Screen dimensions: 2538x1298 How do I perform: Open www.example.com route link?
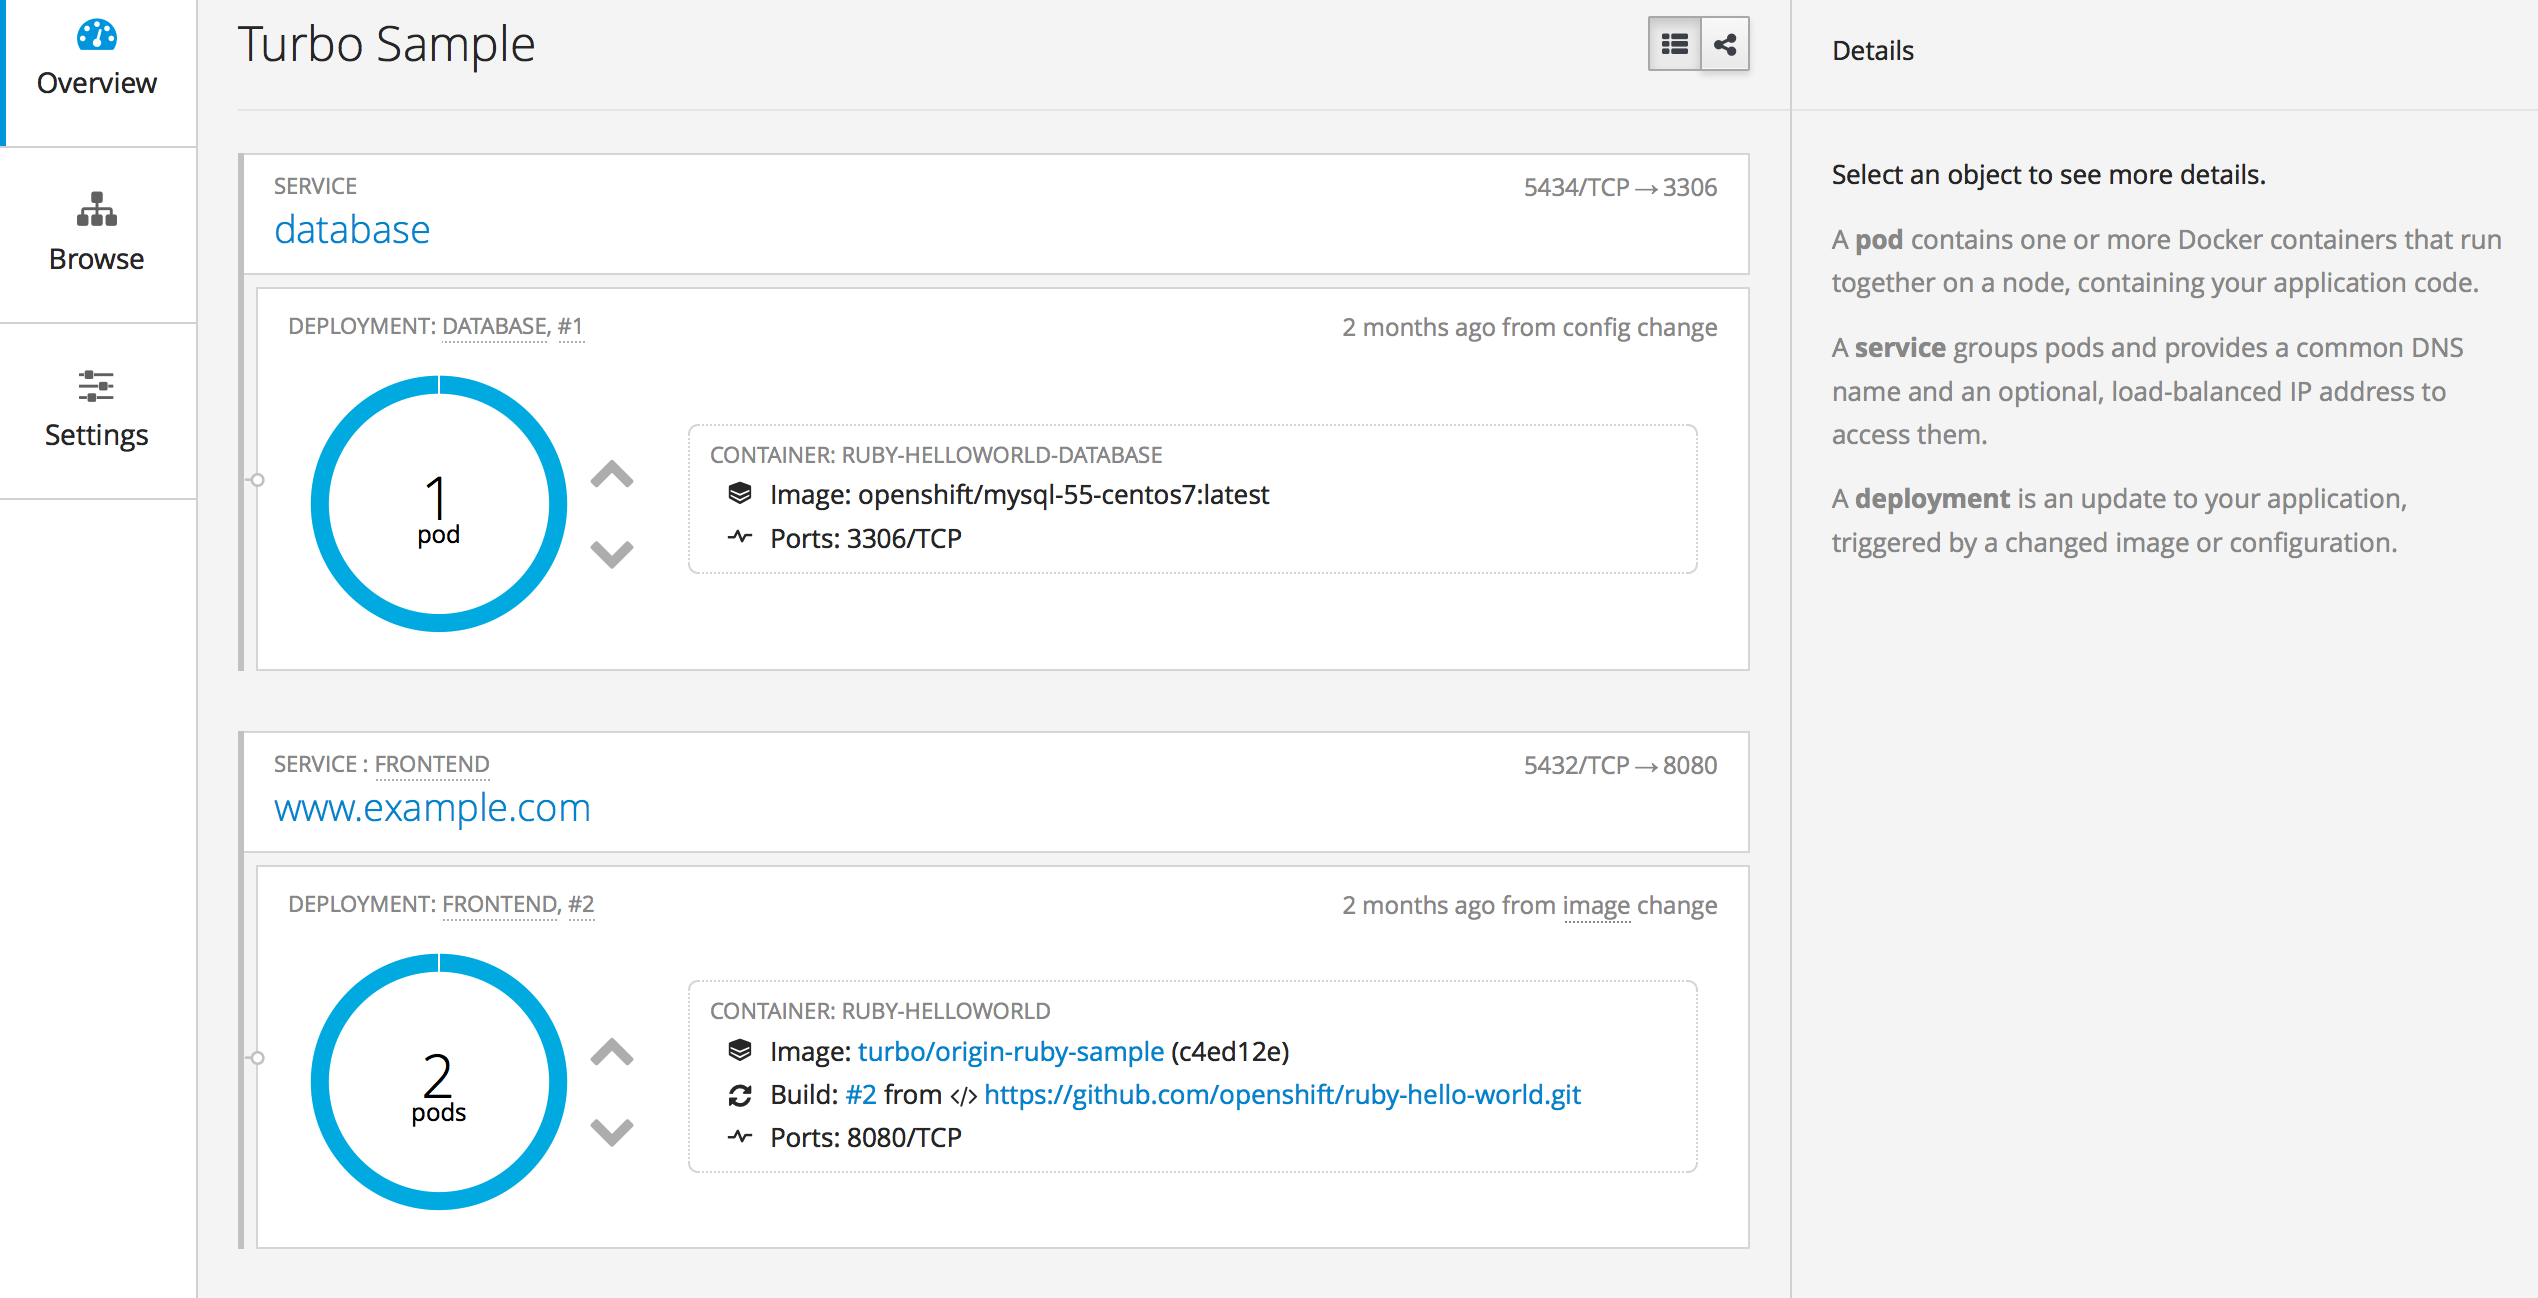(432, 808)
